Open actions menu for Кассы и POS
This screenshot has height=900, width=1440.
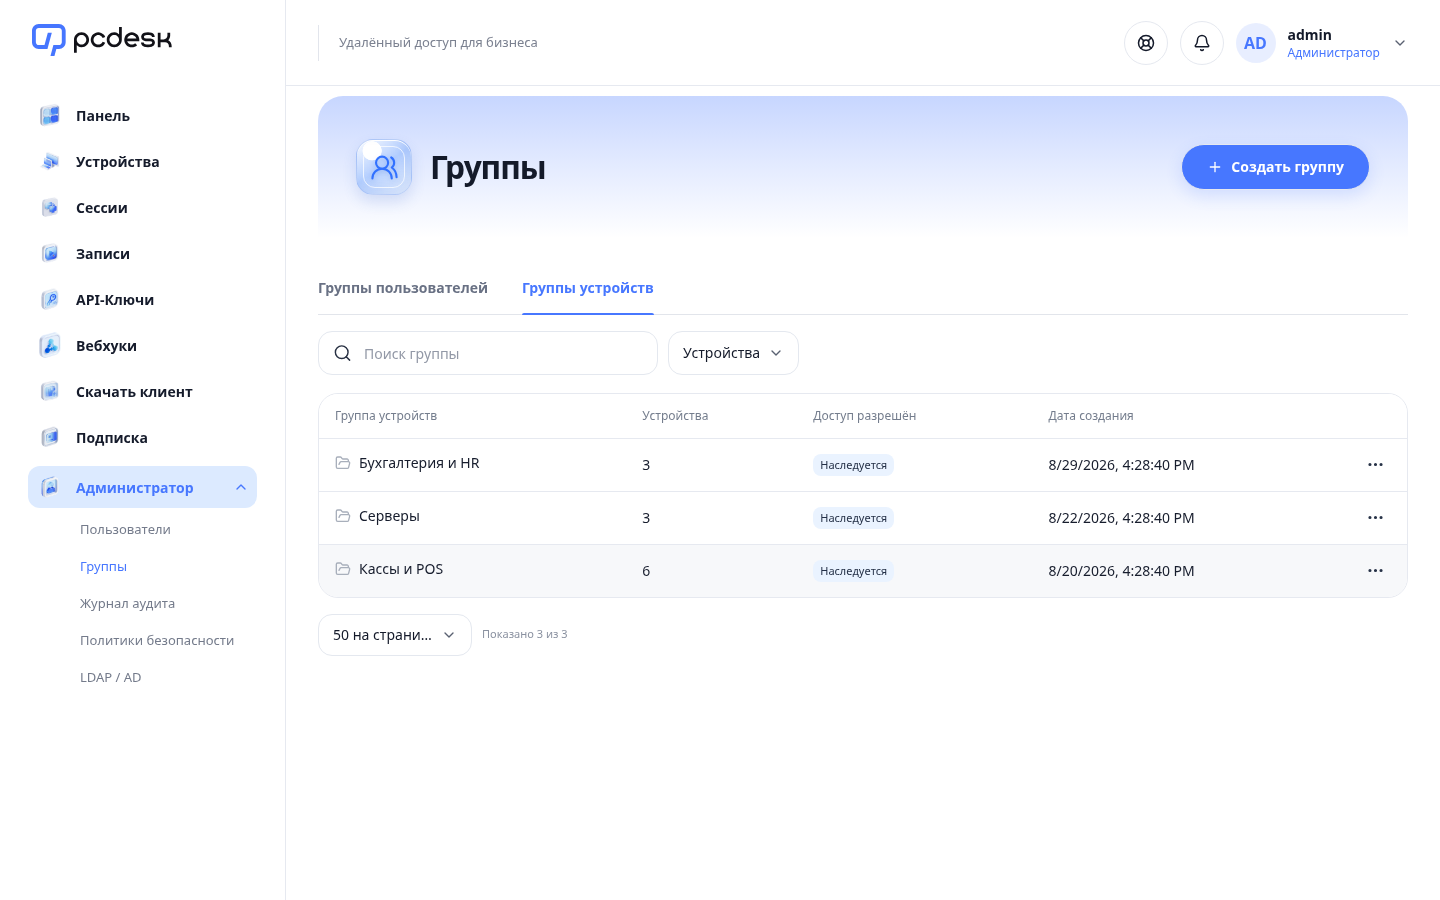coord(1375,571)
